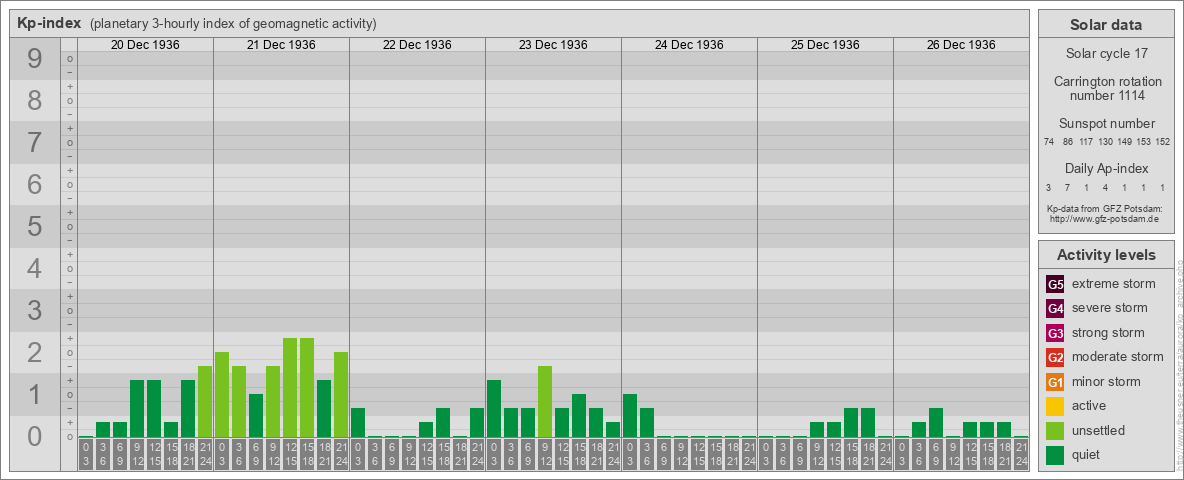1184x480 pixels.
Task: Click the 21 Dec 0–3 hour bar
Action: coord(222,395)
